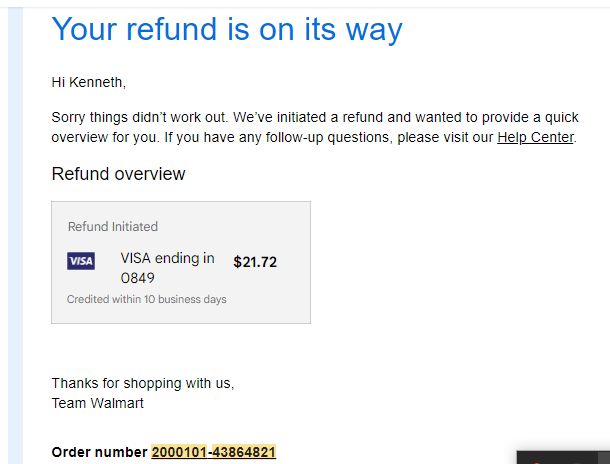Open the Help Center link
610x464 pixels.
tap(535, 137)
